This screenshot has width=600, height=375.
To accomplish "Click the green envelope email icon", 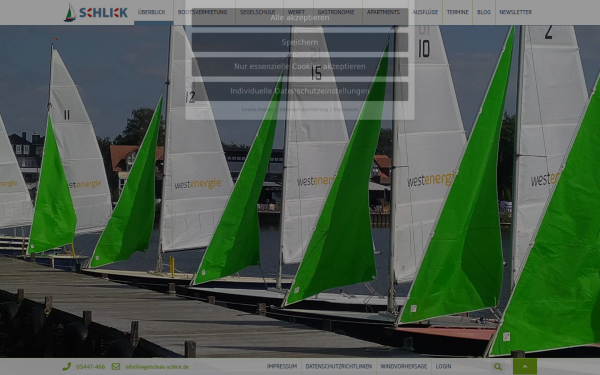I will click(x=116, y=366).
